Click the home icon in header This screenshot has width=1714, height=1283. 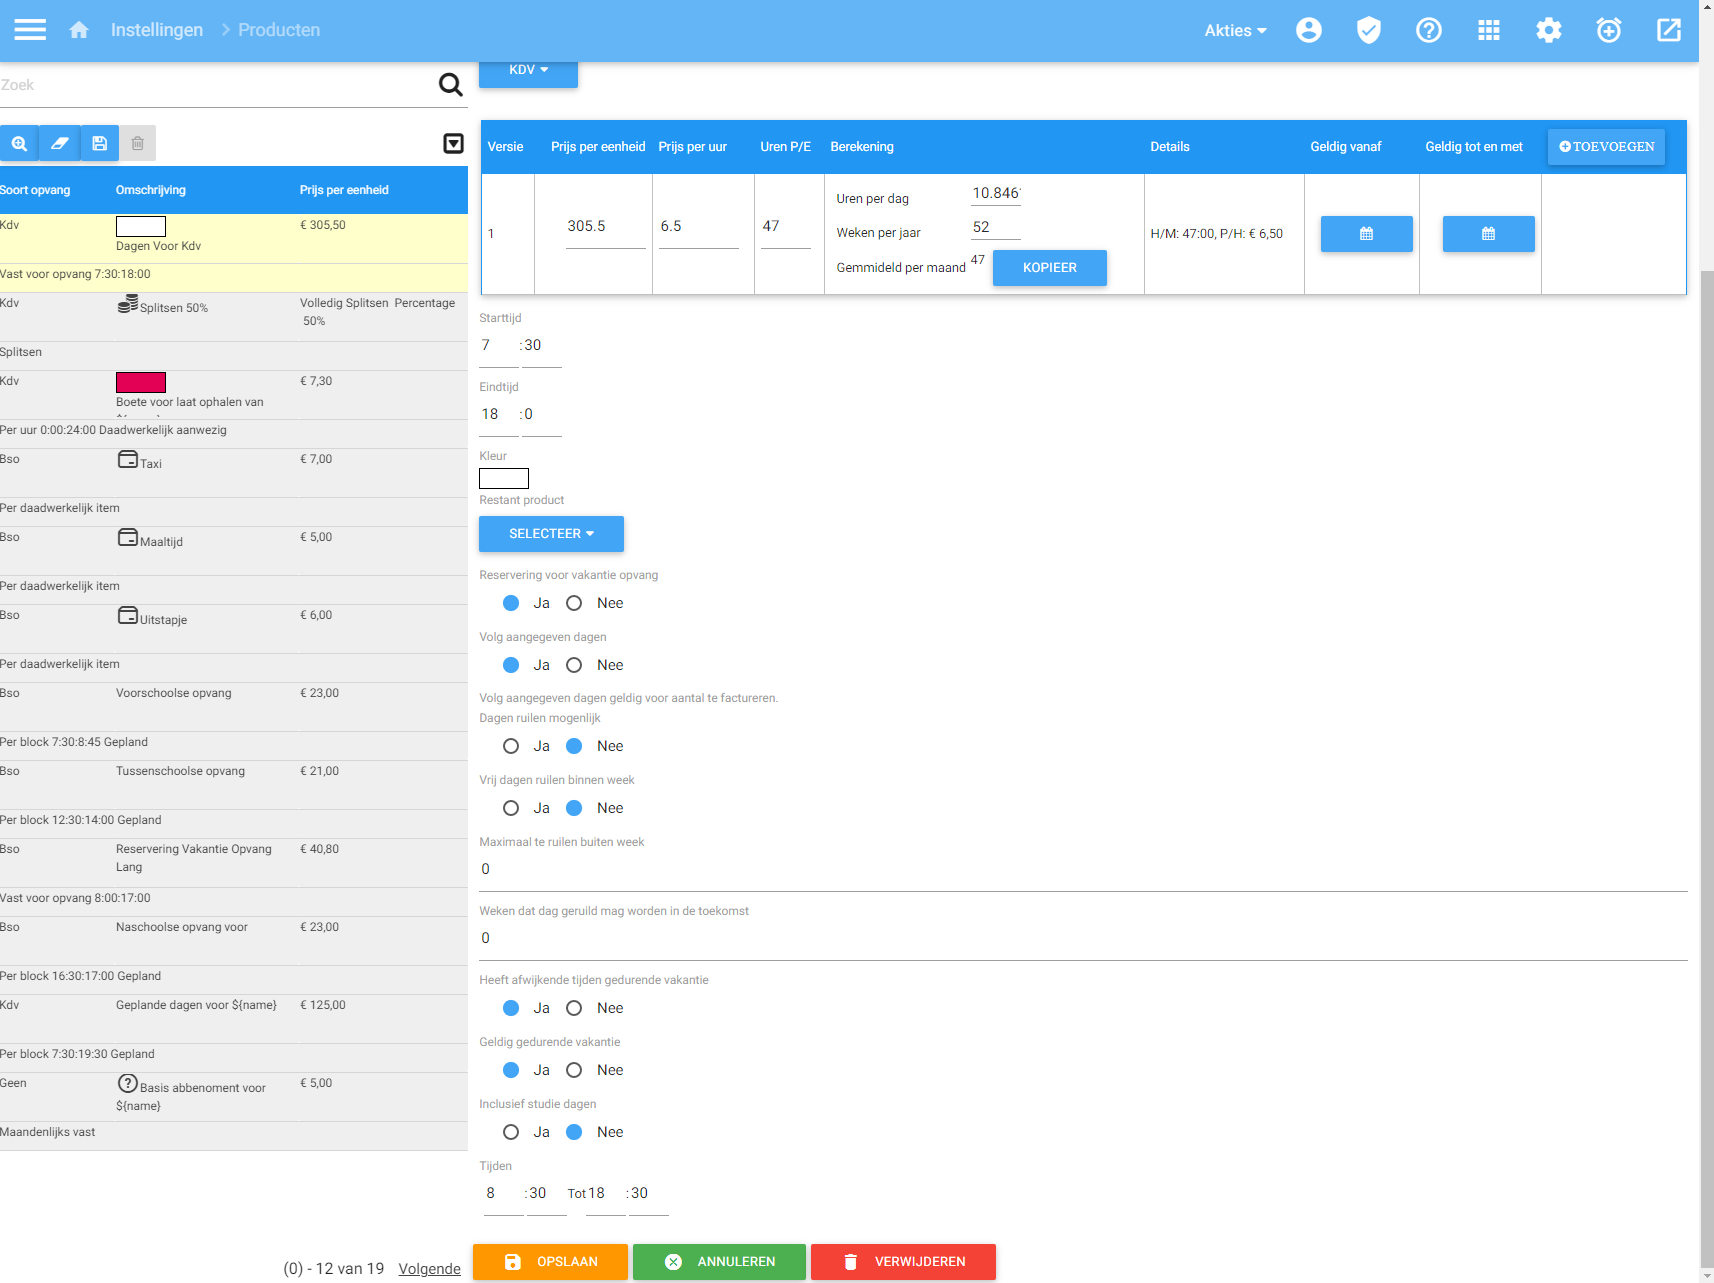tap(79, 30)
